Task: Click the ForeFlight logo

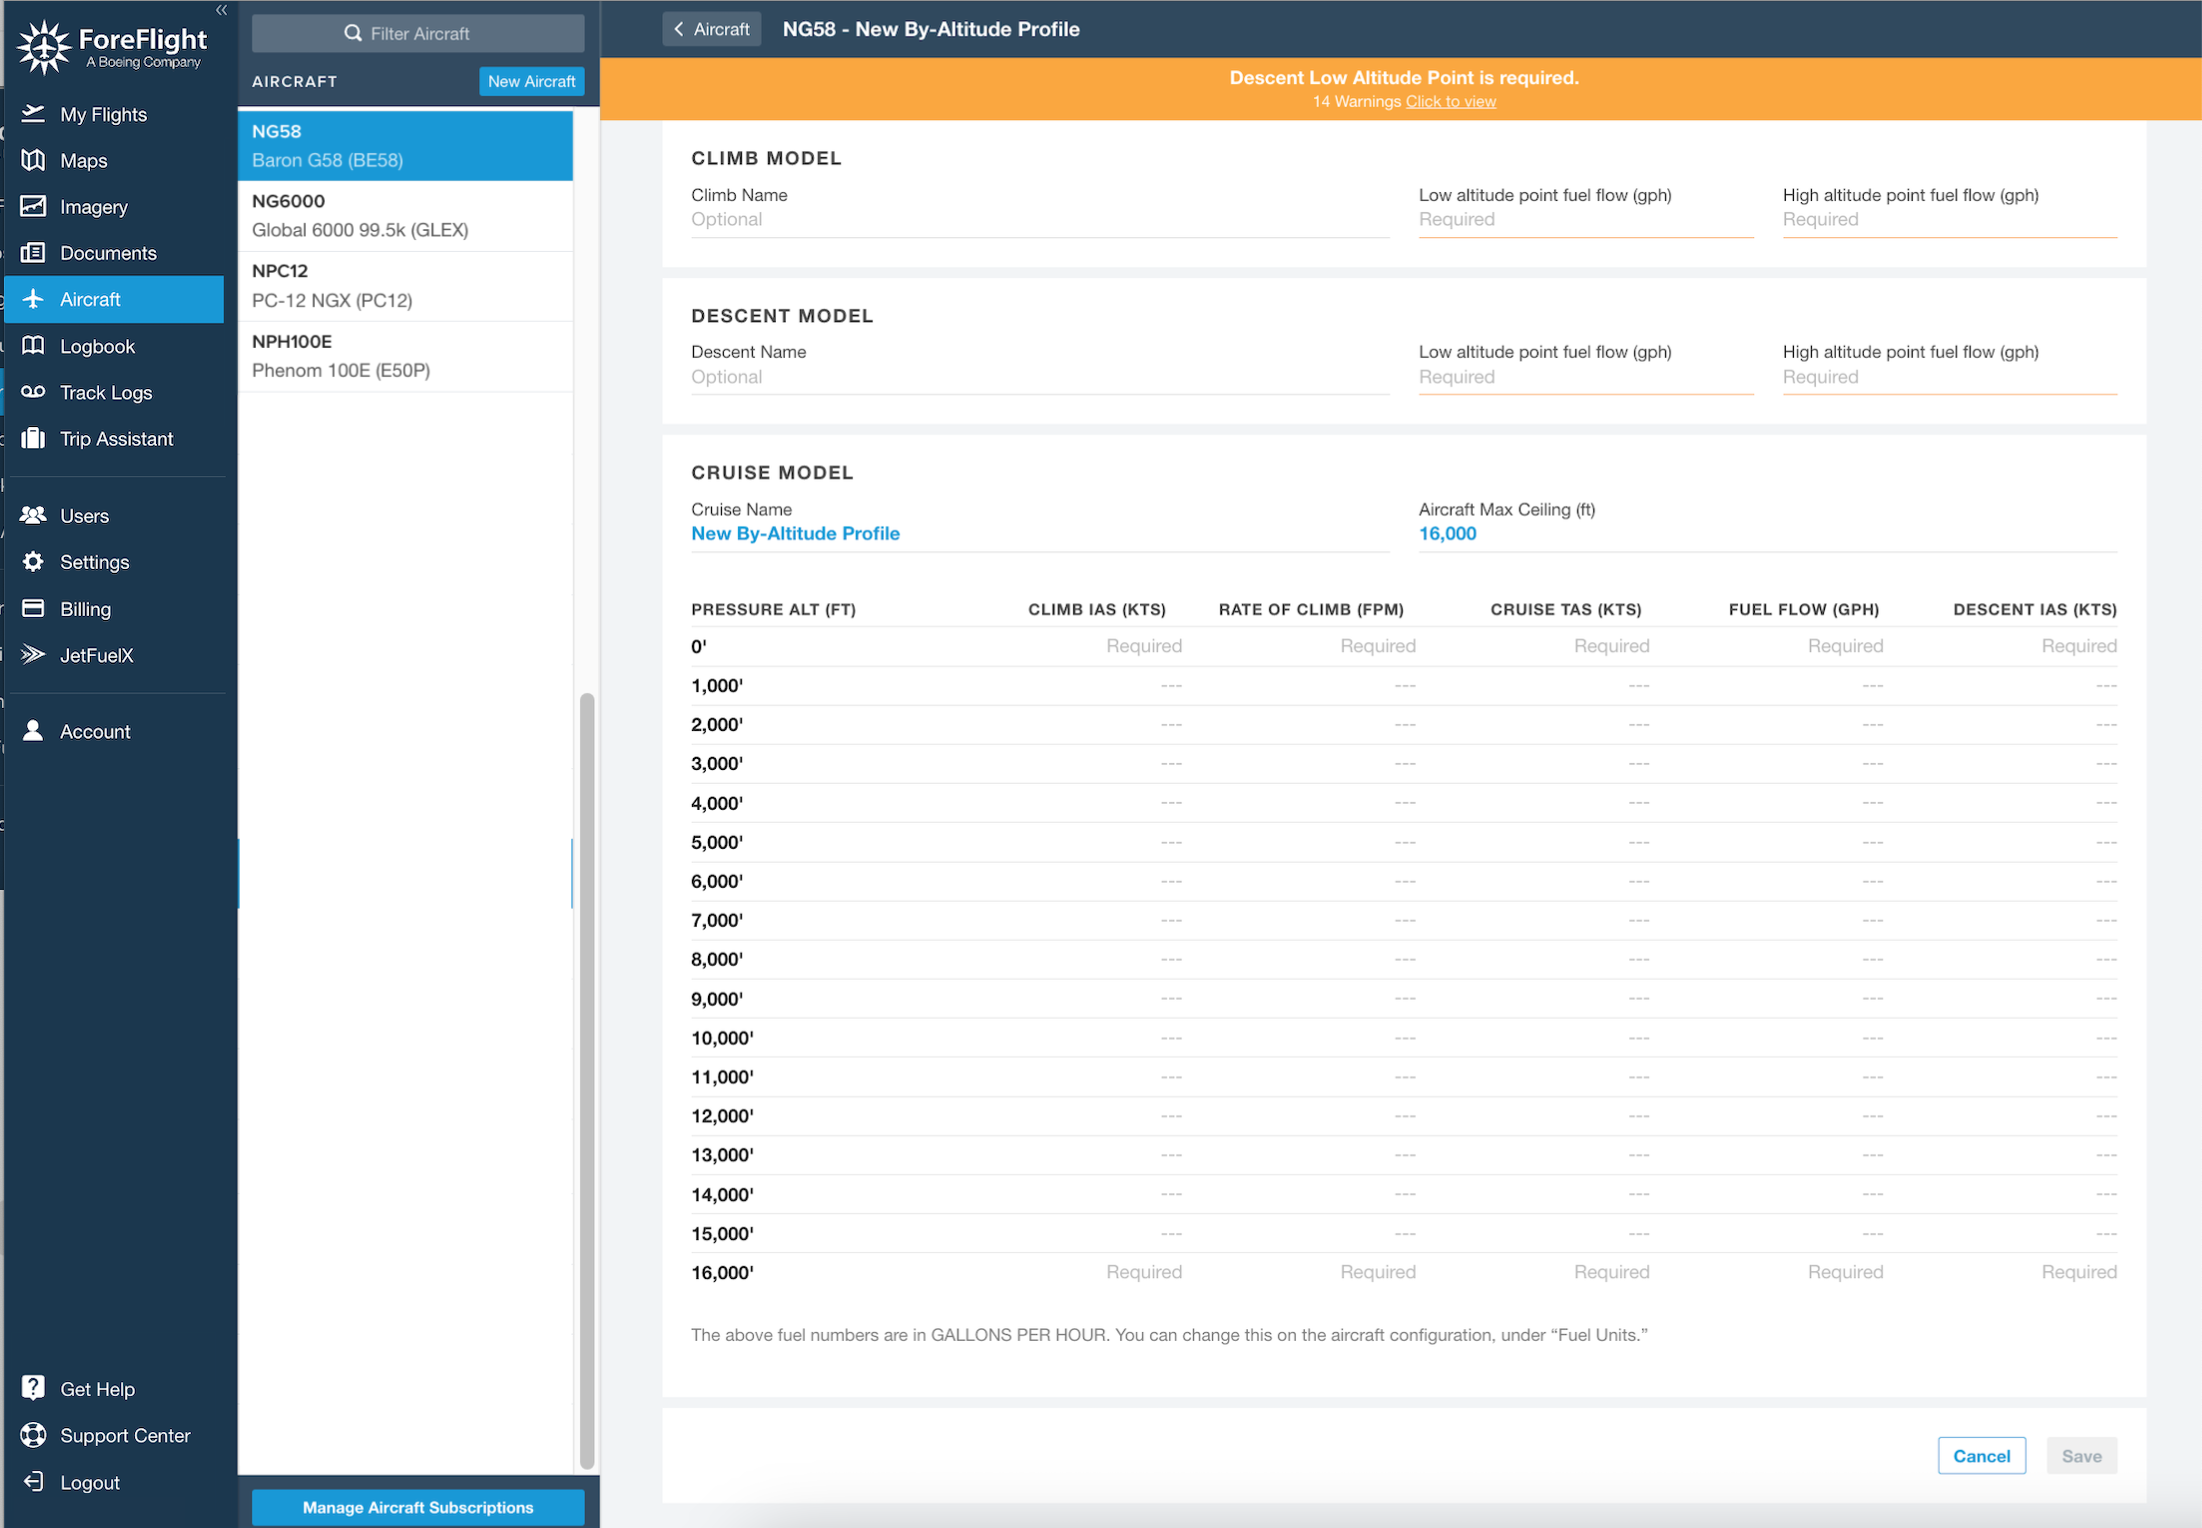Action: tap(113, 47)
